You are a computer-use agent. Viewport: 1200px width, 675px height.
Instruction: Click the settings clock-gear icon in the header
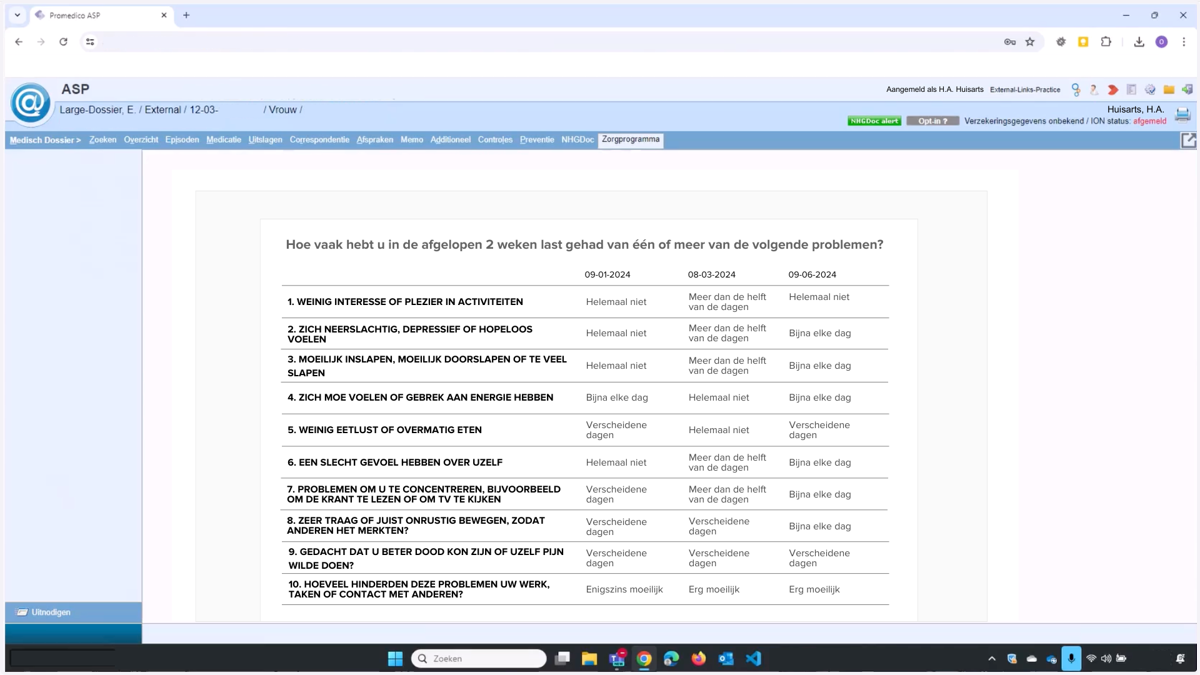pos(1150,90)
